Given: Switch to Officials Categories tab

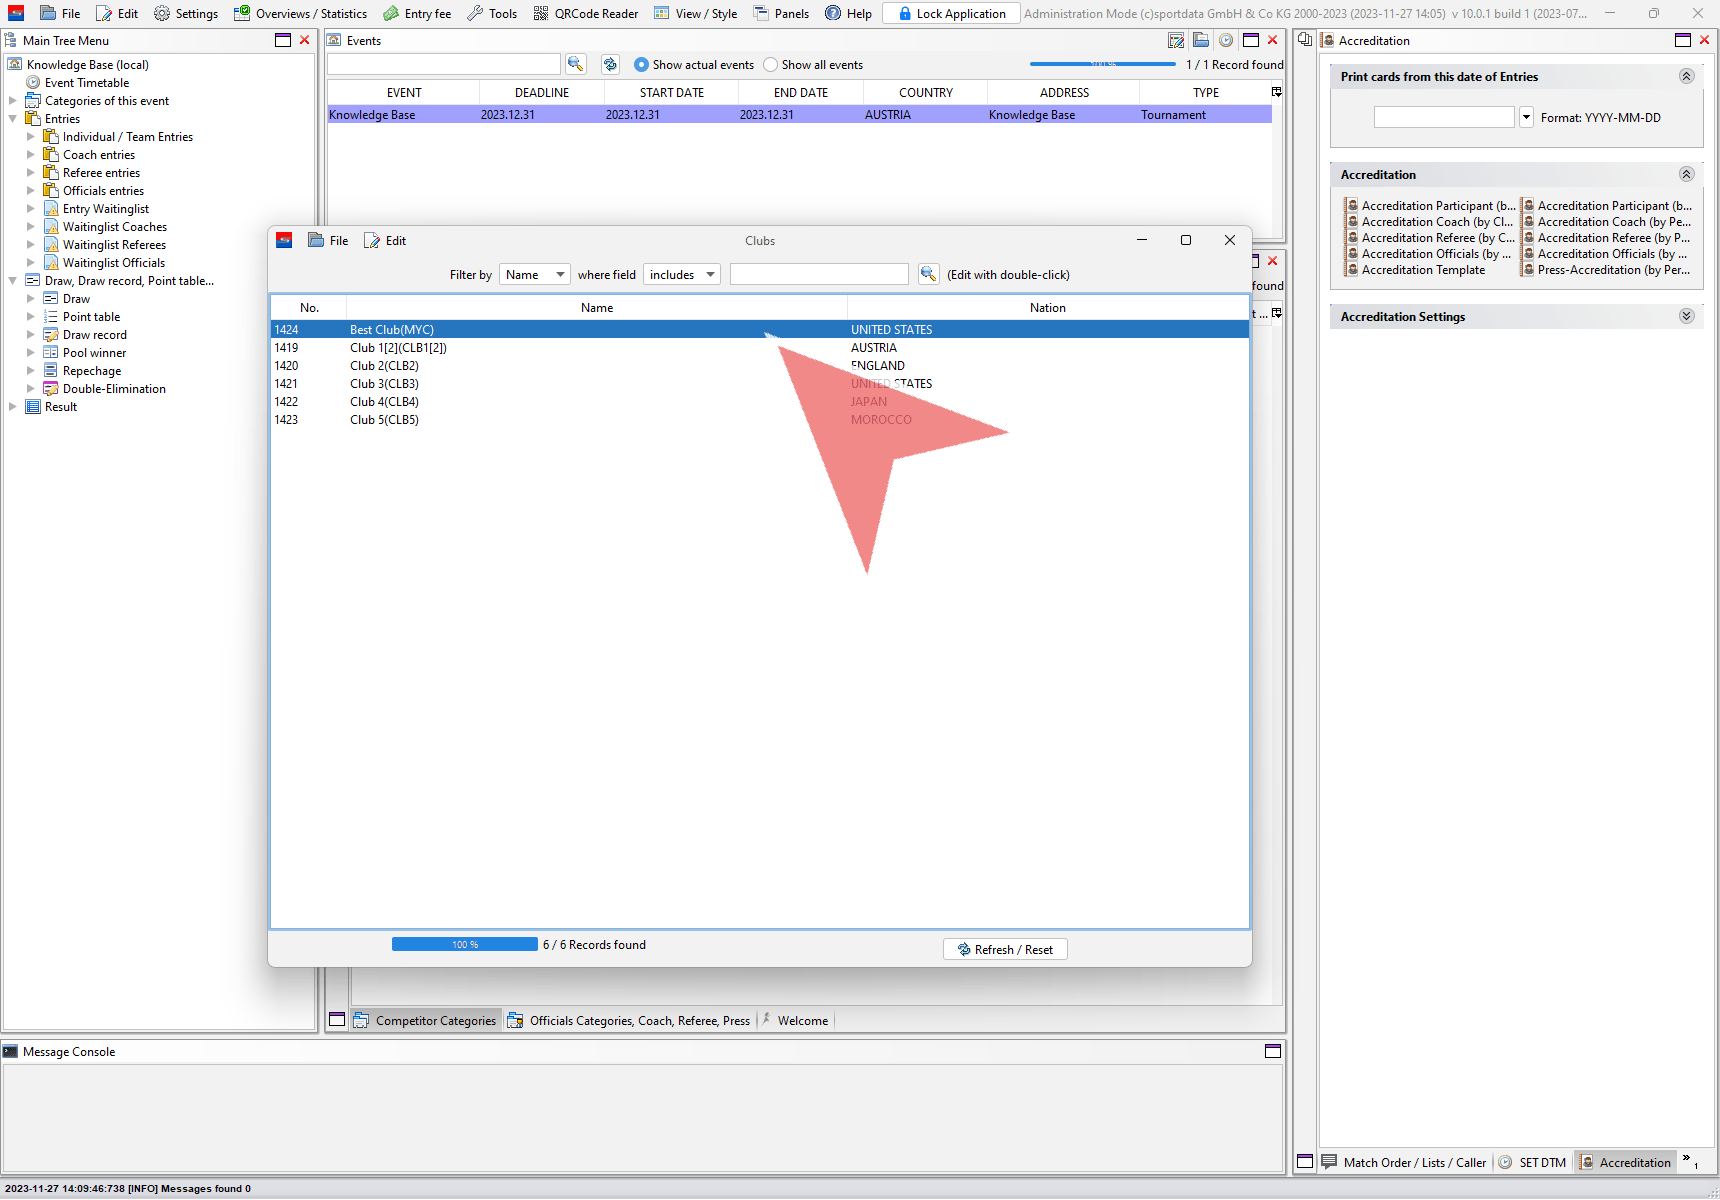Looking at the screenshot, I should (x=629, y=1021).
